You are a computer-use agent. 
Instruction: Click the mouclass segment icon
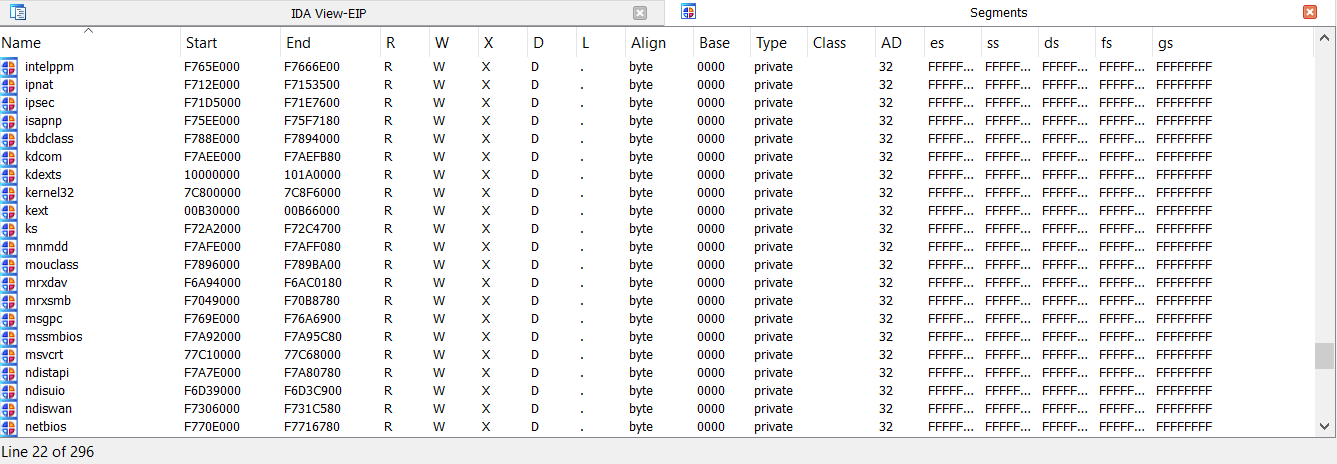9,265
